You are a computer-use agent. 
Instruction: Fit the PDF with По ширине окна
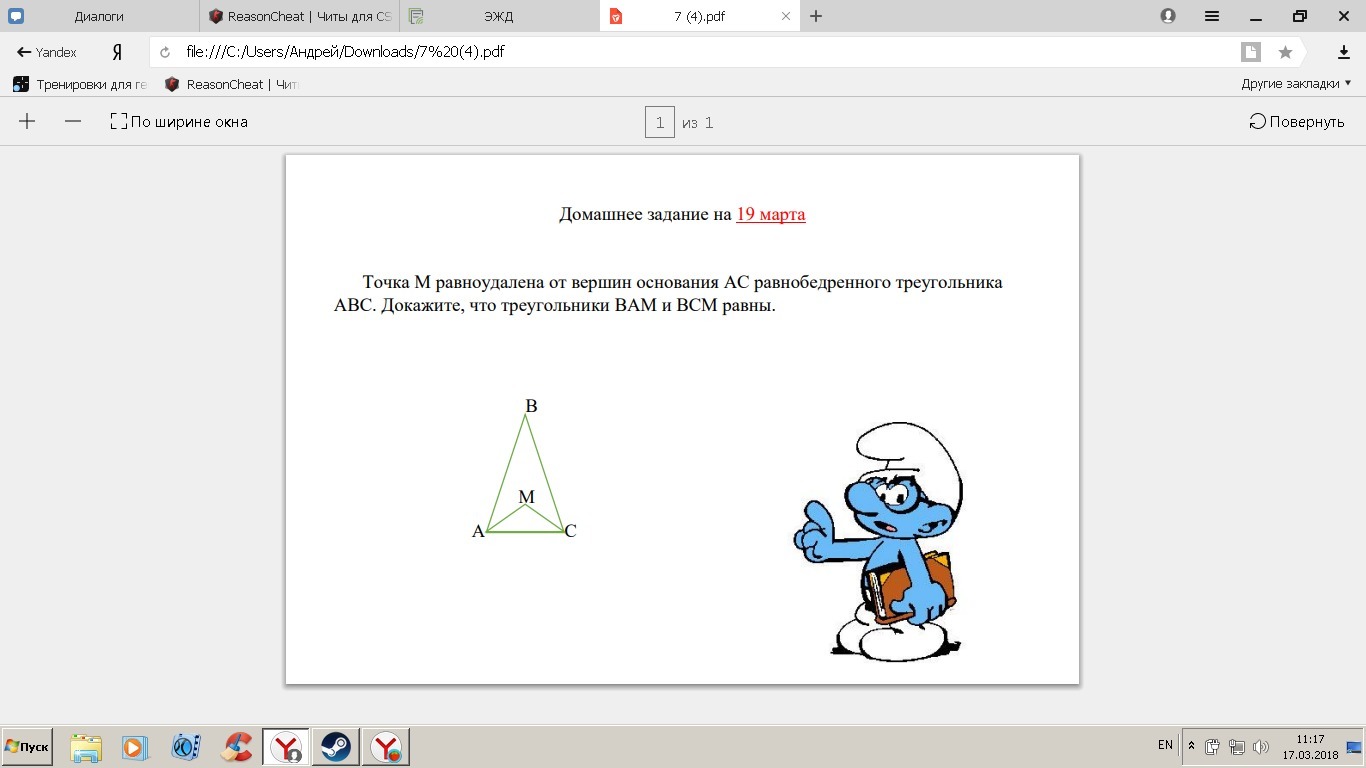point(179,122)
